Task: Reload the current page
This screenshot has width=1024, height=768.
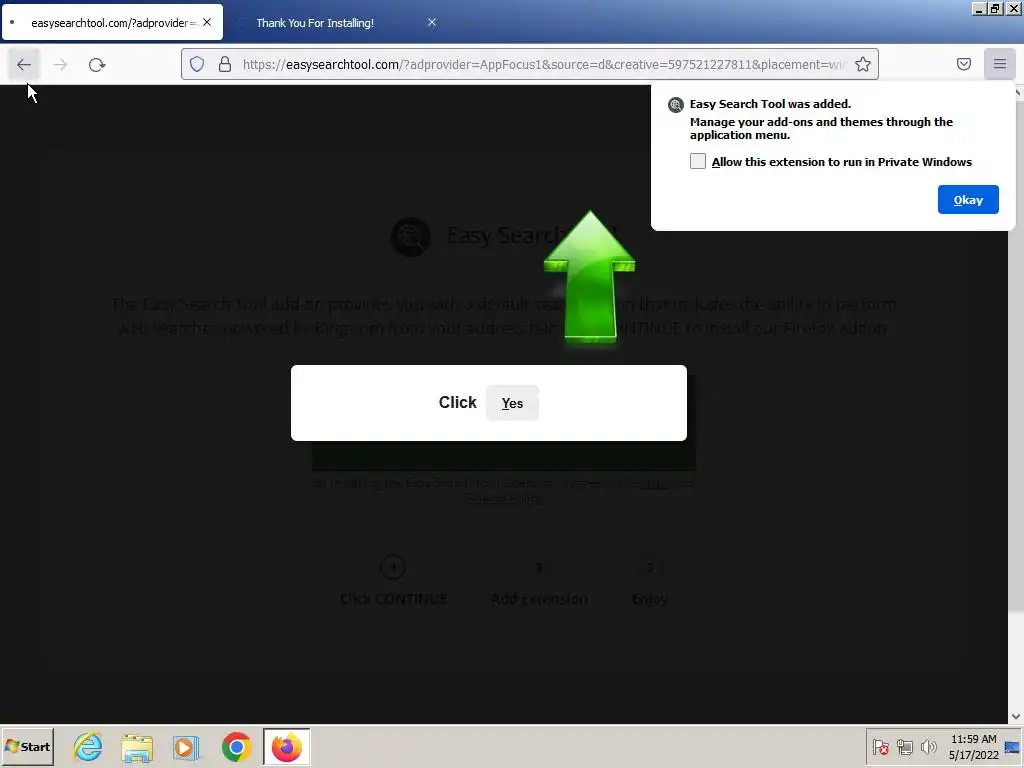Action: click(x=97, y=65)
